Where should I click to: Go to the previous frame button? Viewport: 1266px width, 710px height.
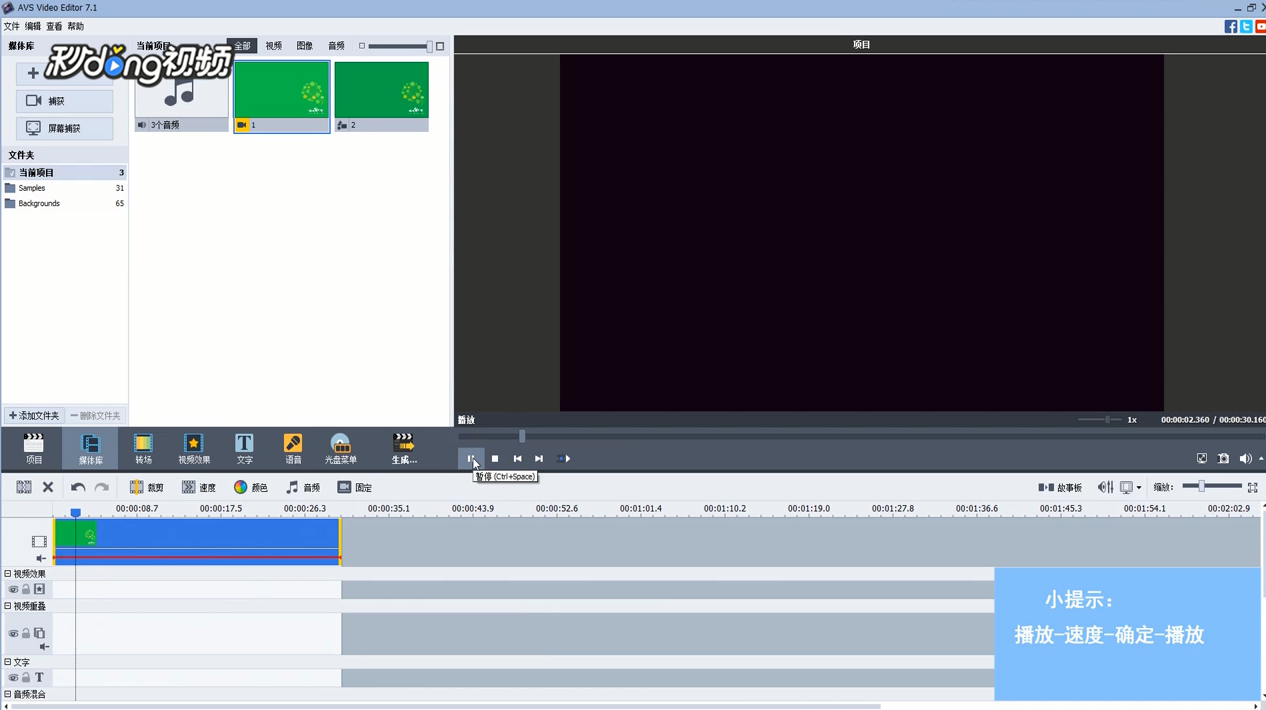[x=517, y=459]
